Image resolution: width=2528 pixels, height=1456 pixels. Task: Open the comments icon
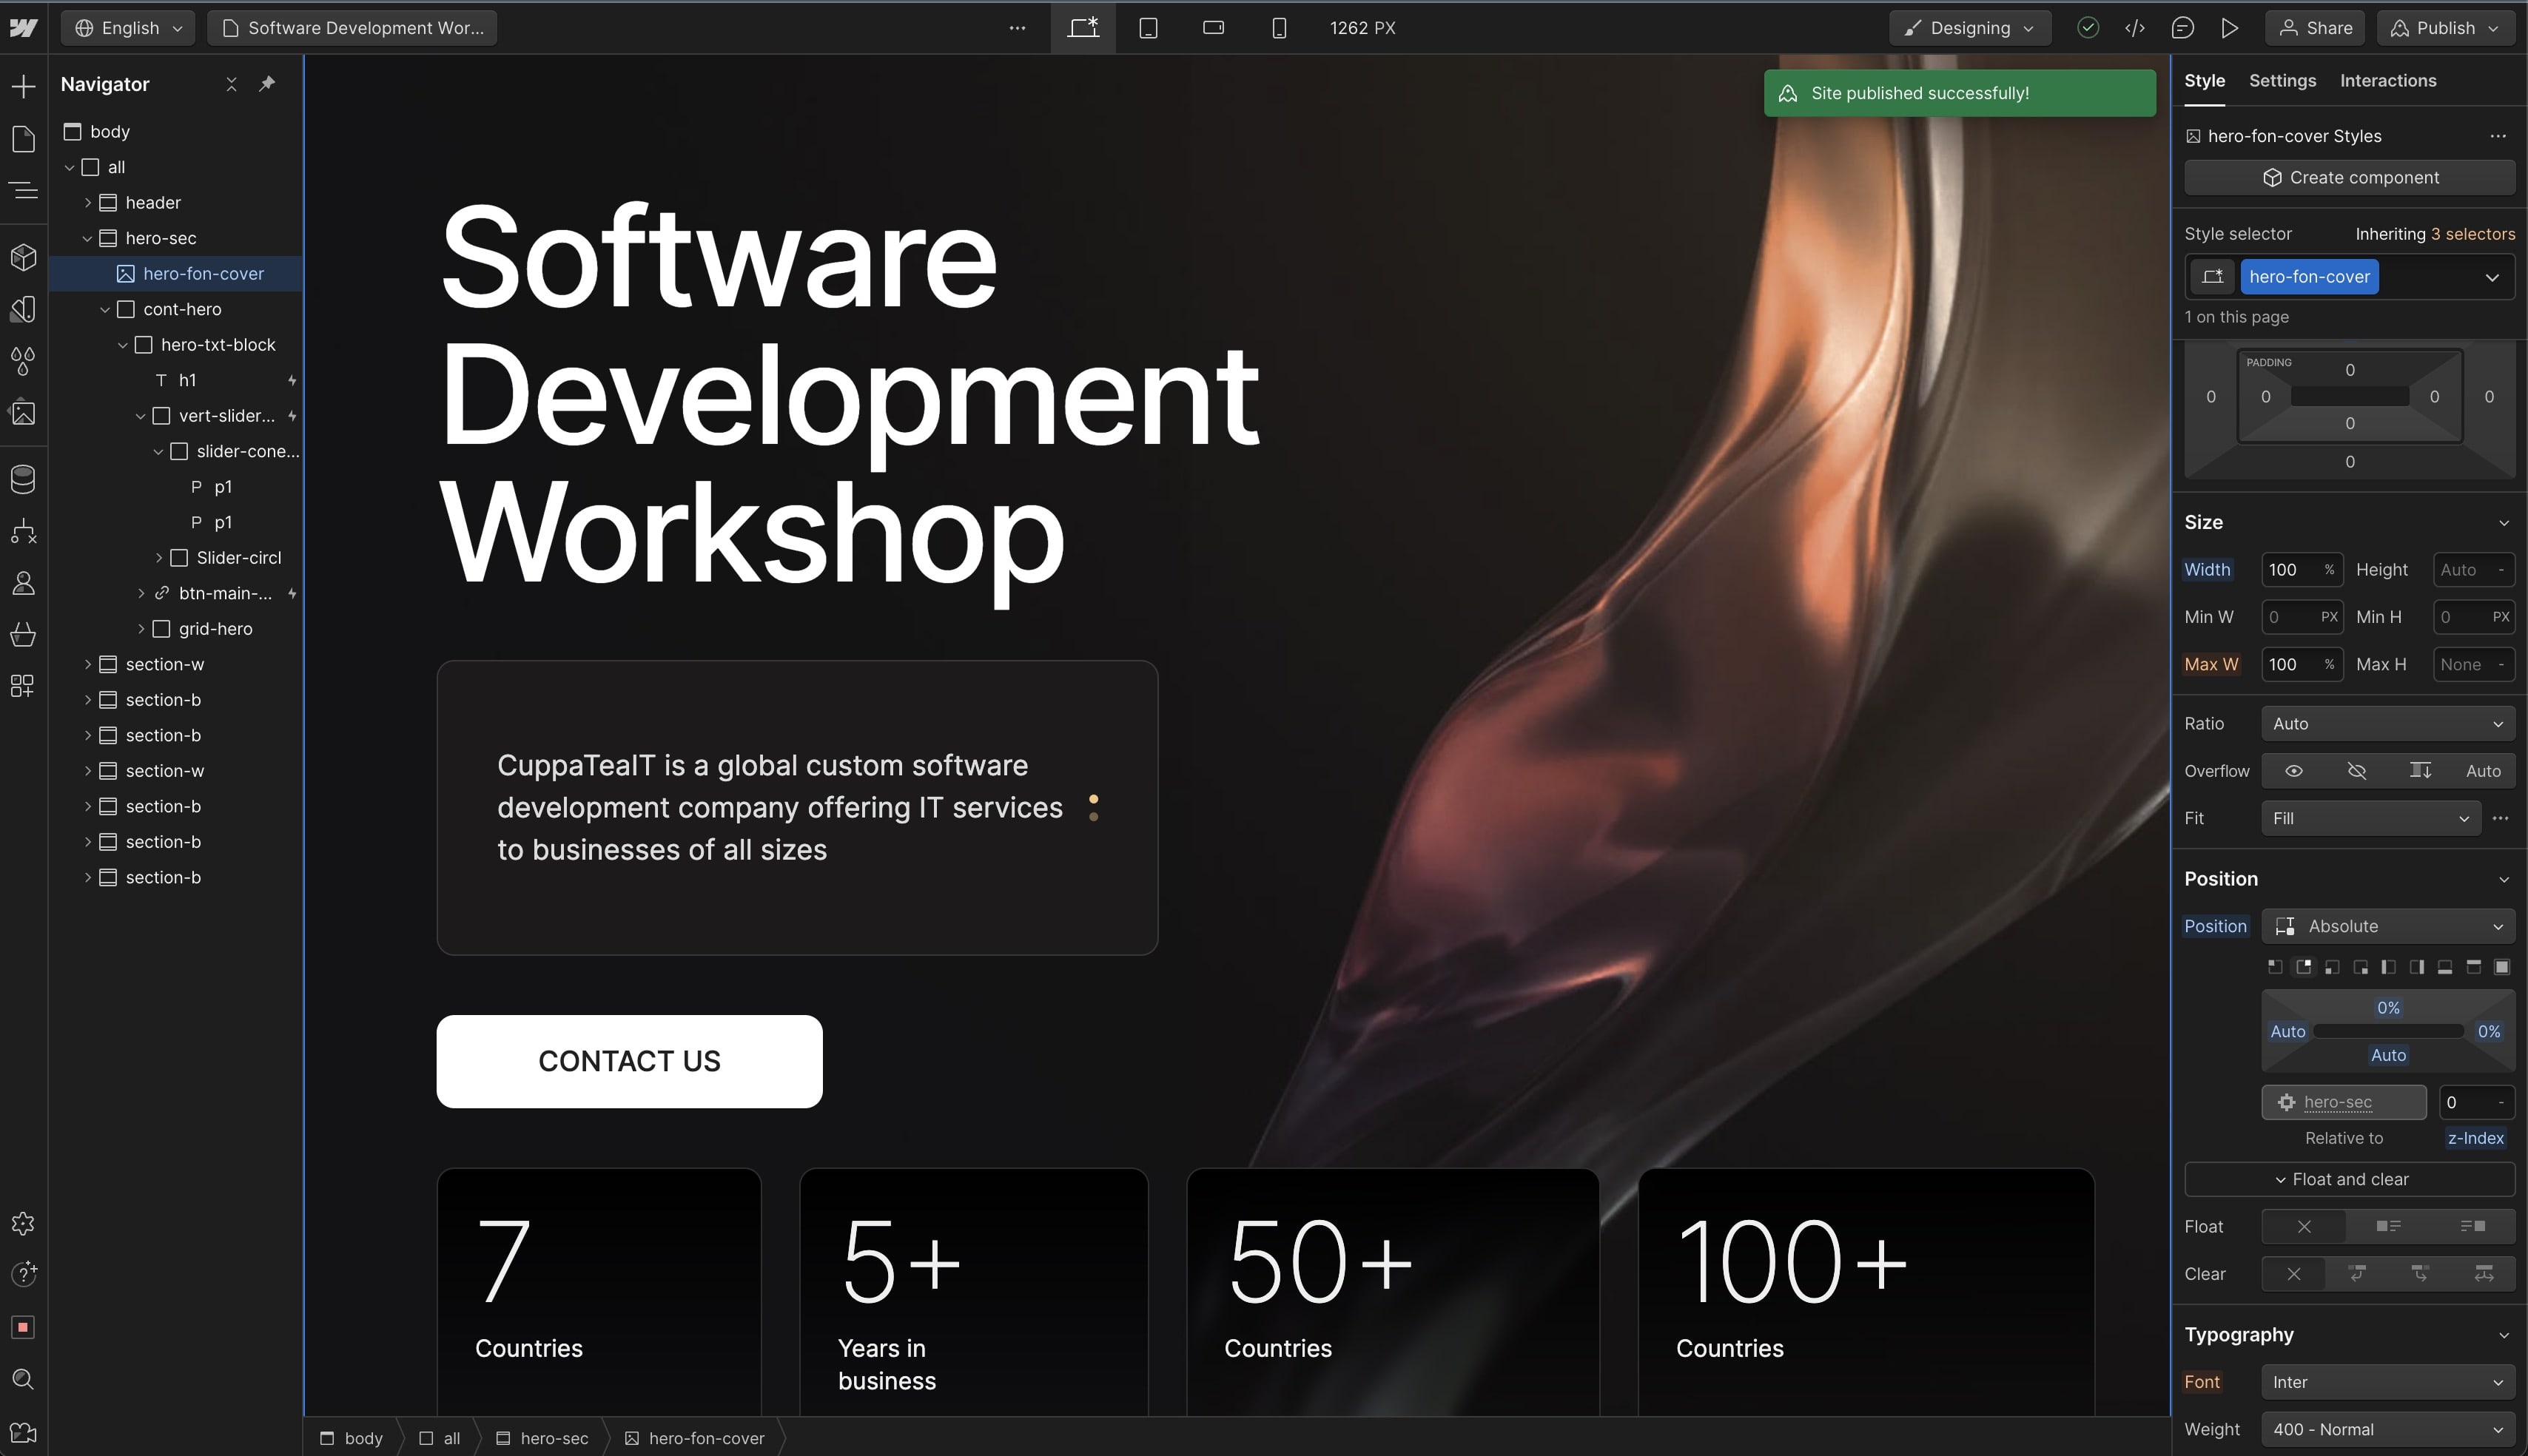(x=2182, y=28)
